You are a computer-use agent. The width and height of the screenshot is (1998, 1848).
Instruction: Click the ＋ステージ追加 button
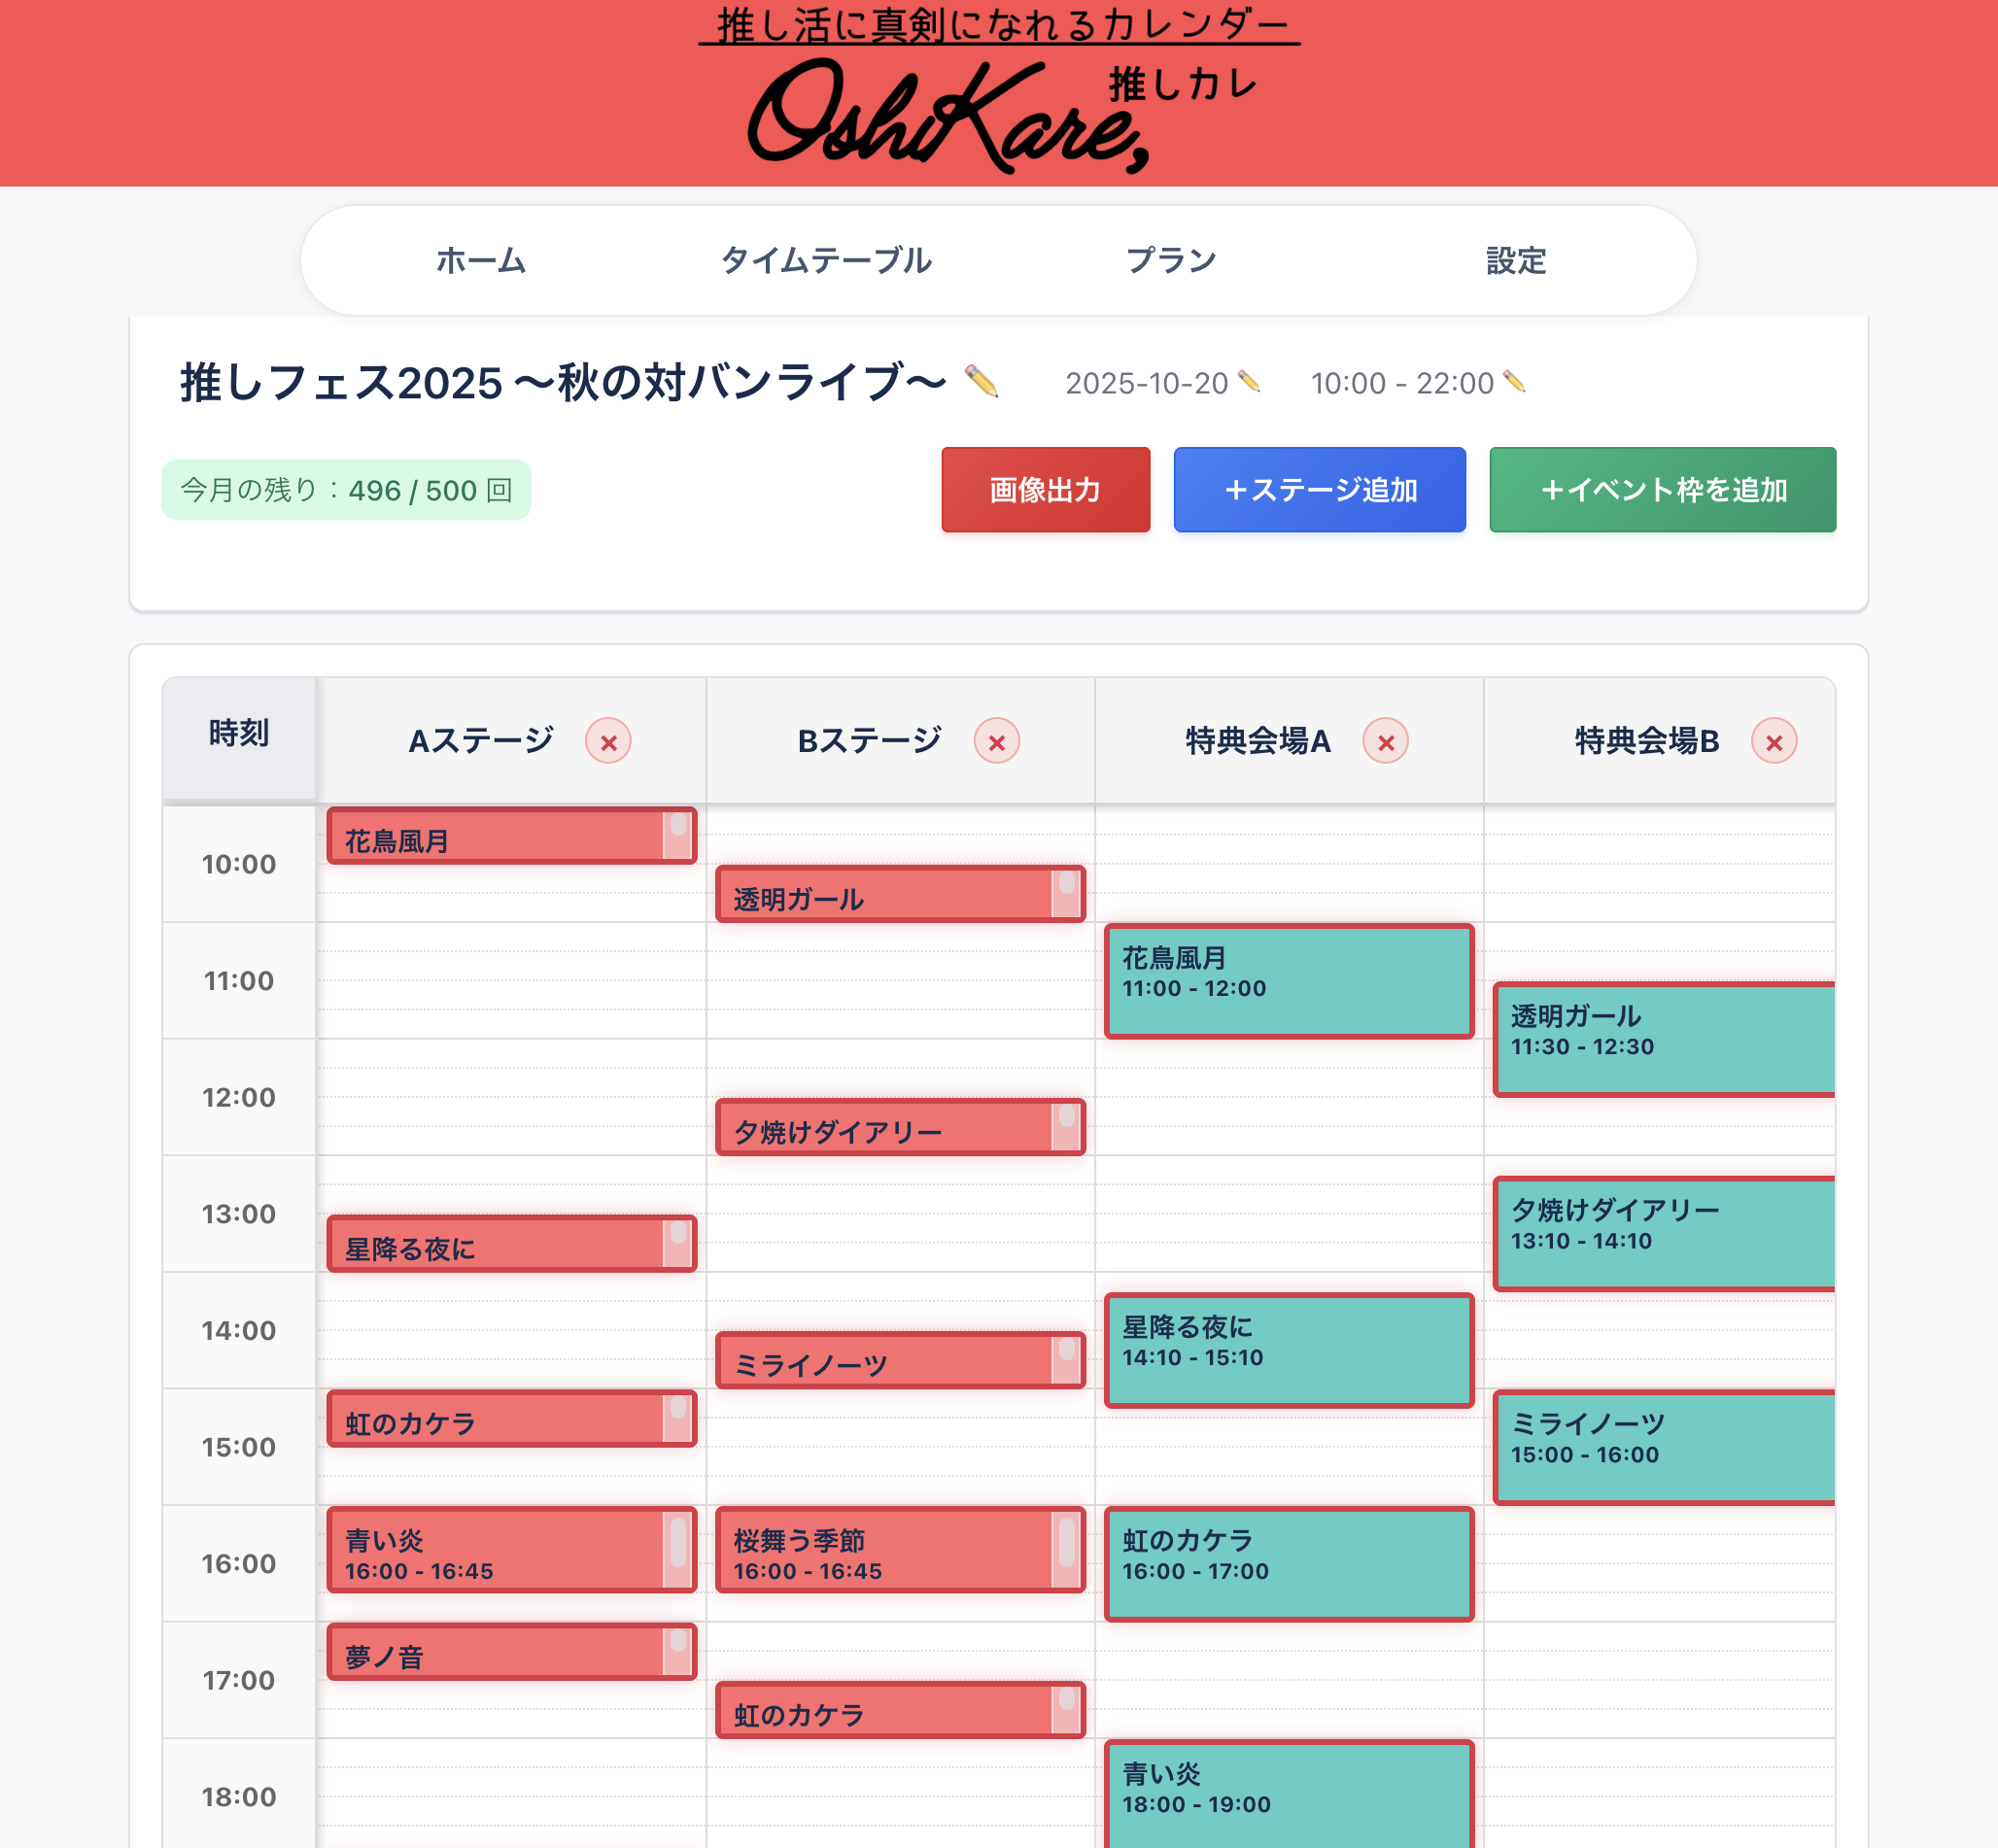(x=1319, y=490)
